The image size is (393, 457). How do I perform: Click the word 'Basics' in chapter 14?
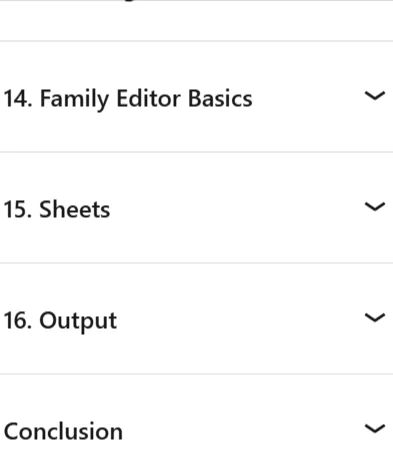(220, 99)
